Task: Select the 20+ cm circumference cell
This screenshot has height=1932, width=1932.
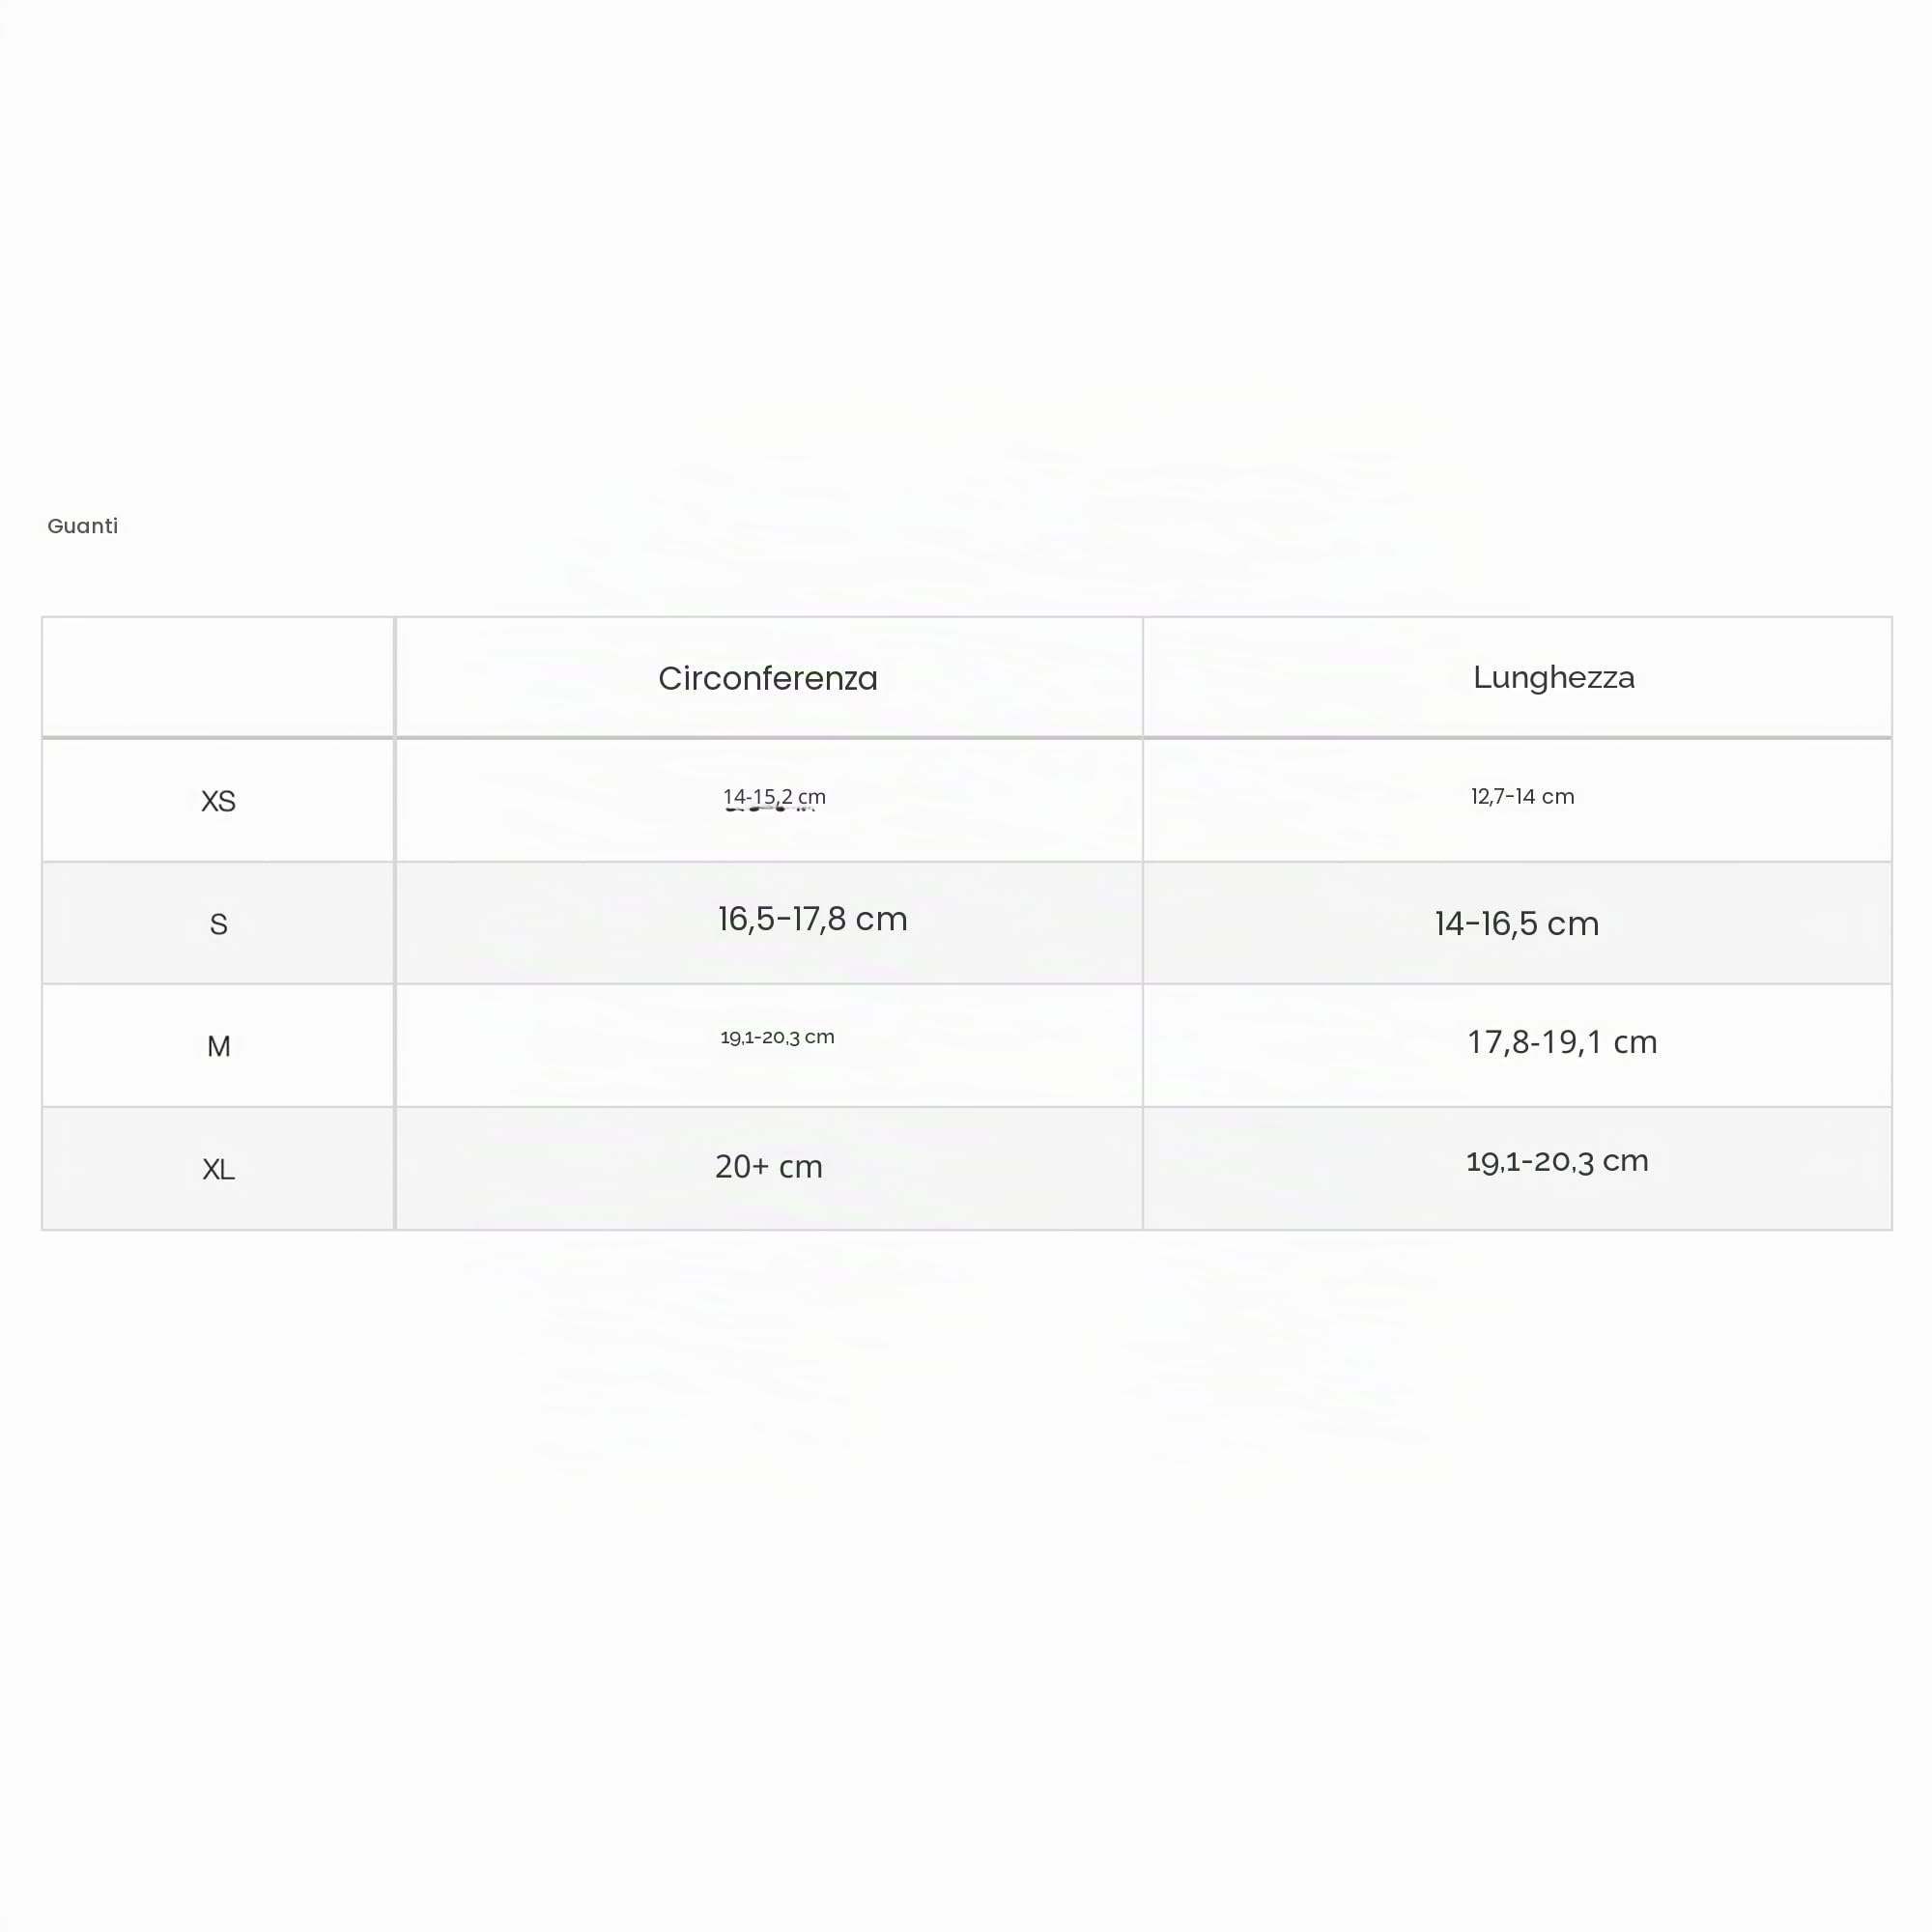Action: point(768,1169)
